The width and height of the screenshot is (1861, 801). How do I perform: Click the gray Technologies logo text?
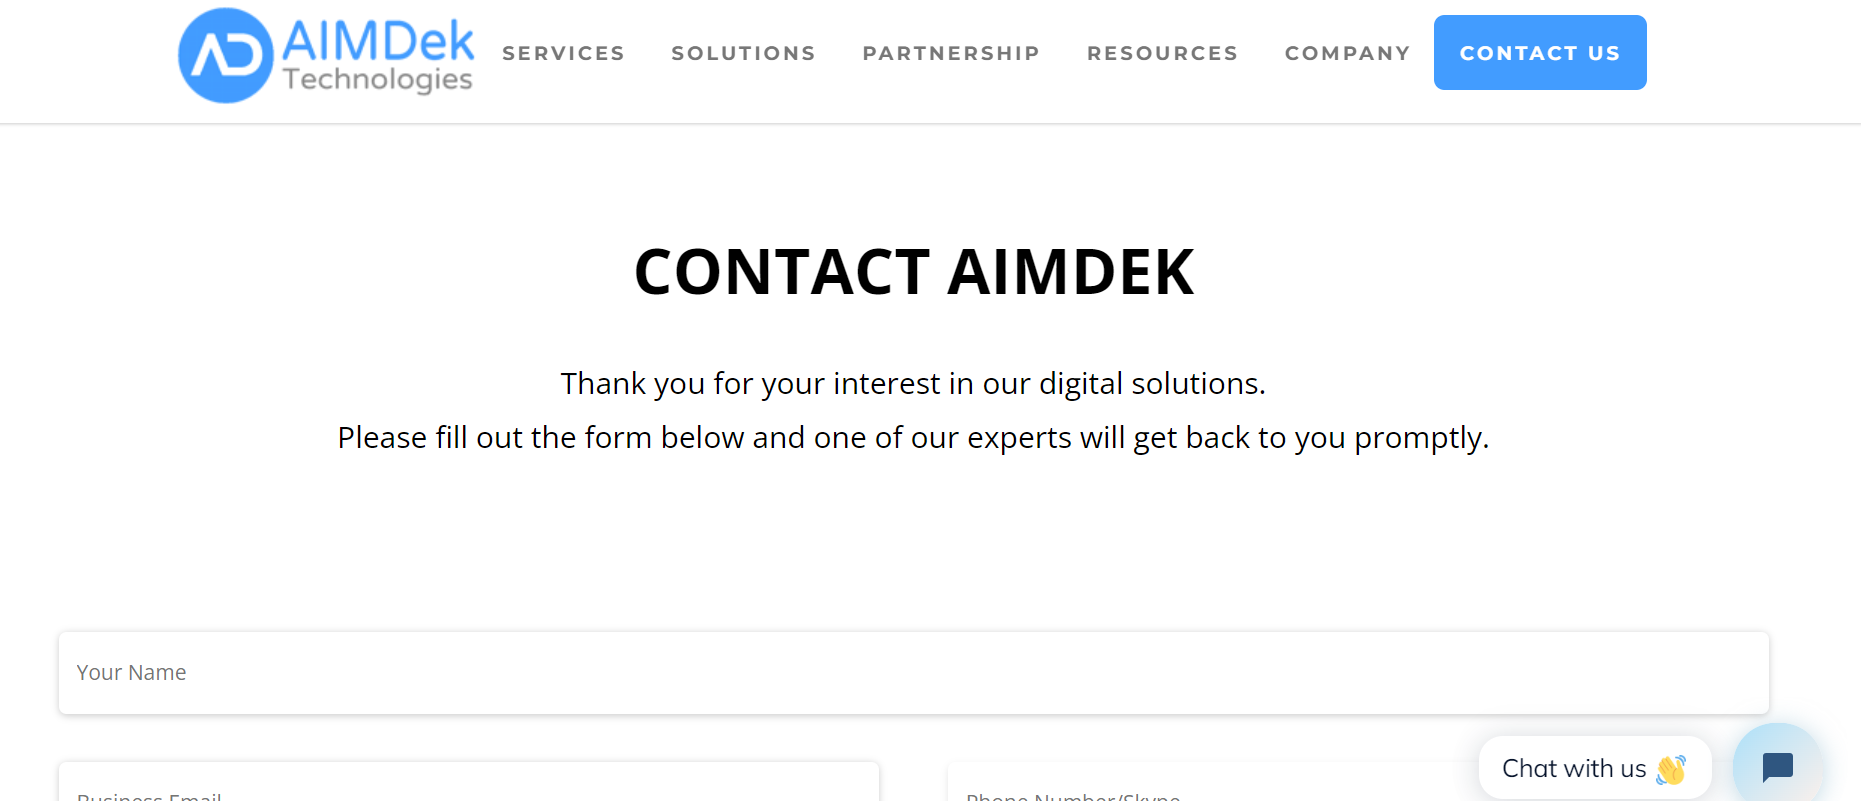(377, 79)
